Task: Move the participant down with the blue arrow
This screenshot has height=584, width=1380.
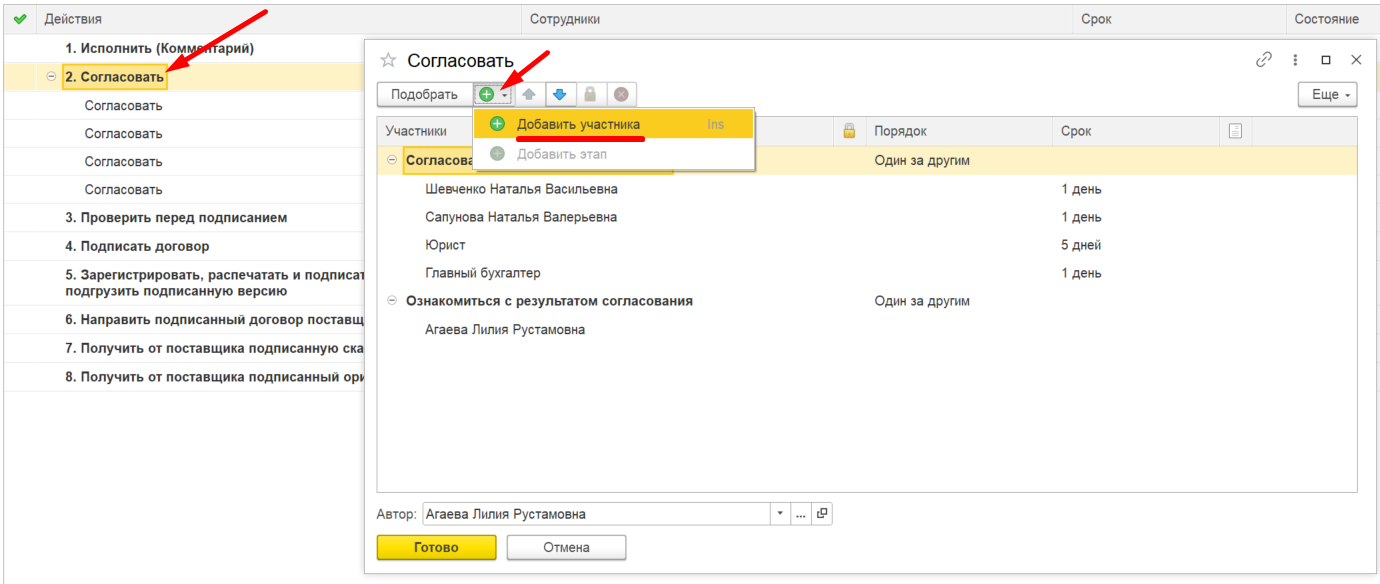Action: pyautogui.click(x=560, y=94)
